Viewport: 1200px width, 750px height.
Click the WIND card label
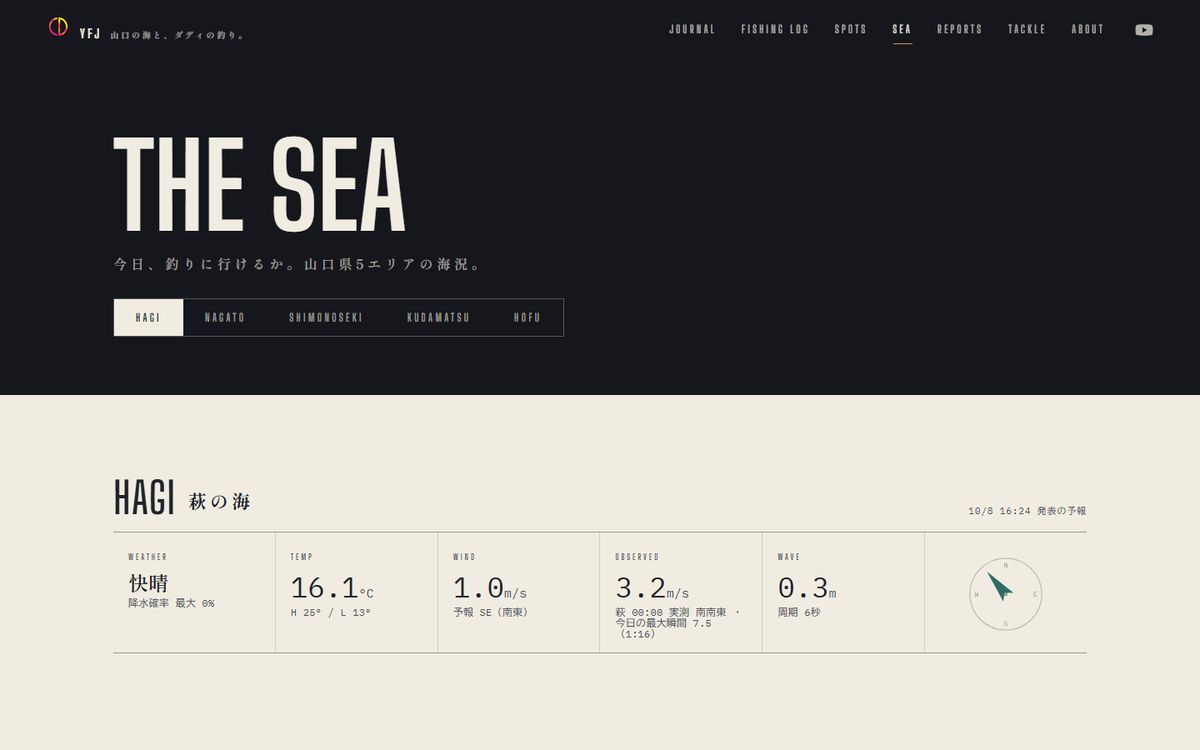(x=464, y=557)
